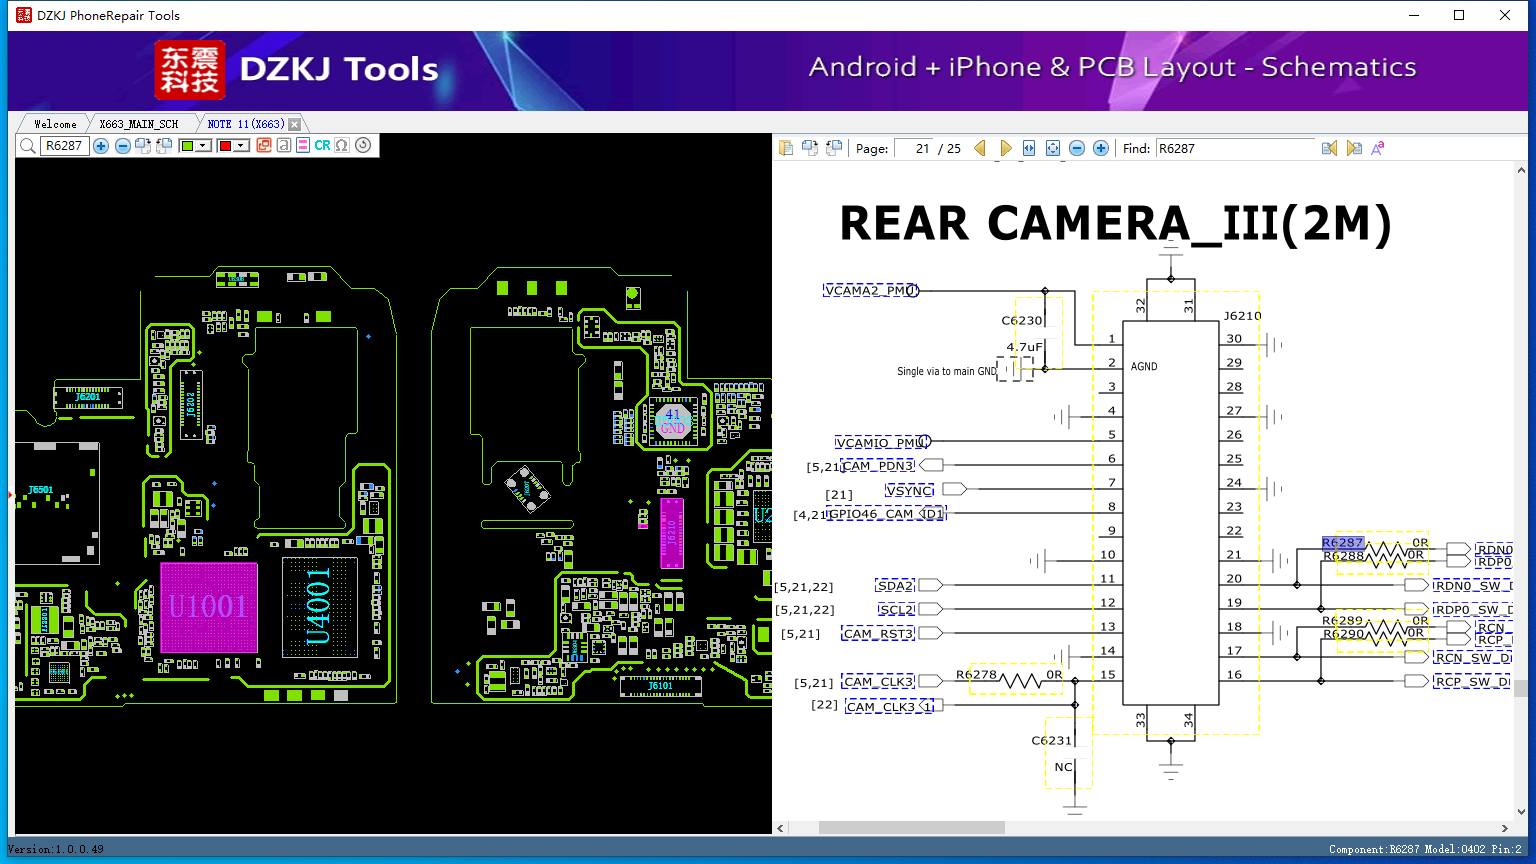Zoom out of the PCB board view
This screenshot has height=864, width=1536.
(x=122, y=146)
